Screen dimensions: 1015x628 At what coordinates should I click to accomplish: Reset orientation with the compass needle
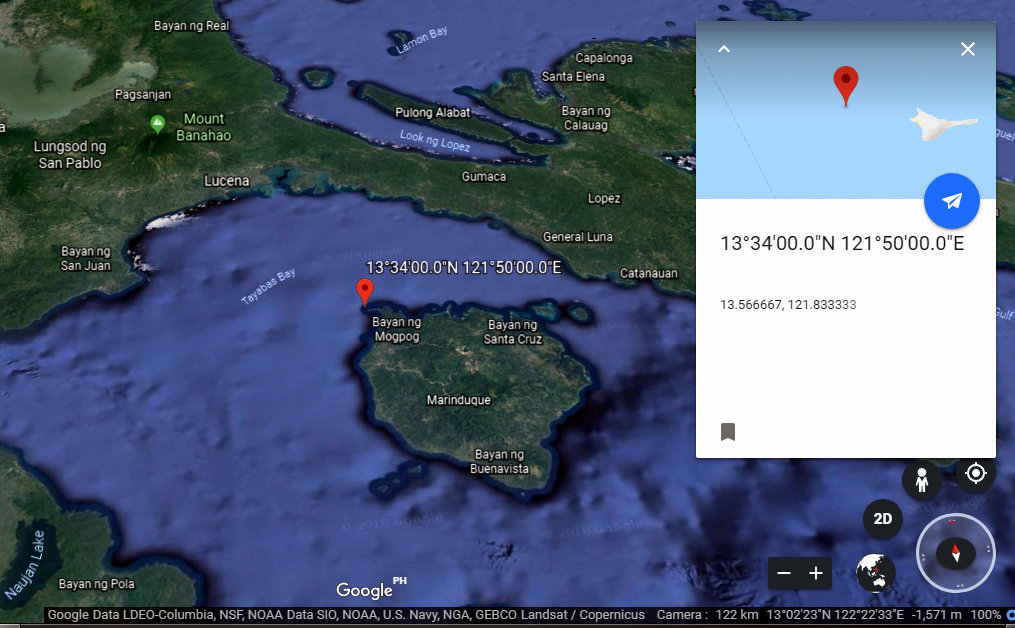click(956, 551)
